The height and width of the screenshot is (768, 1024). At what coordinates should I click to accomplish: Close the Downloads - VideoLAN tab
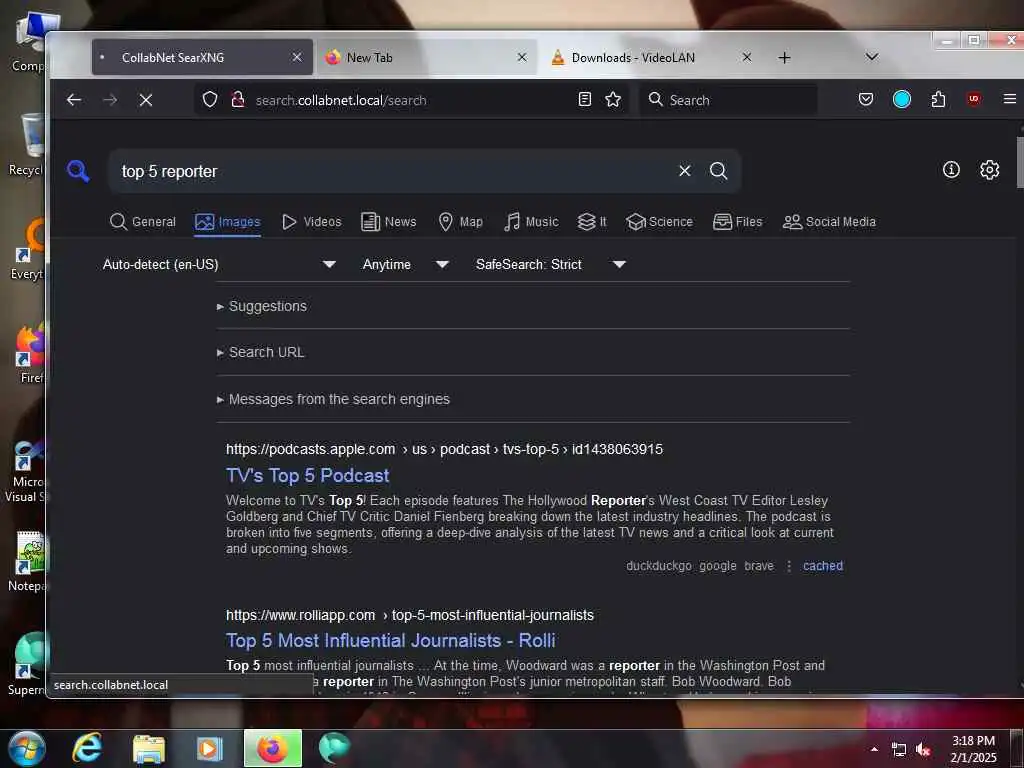(x=747, y=57)
